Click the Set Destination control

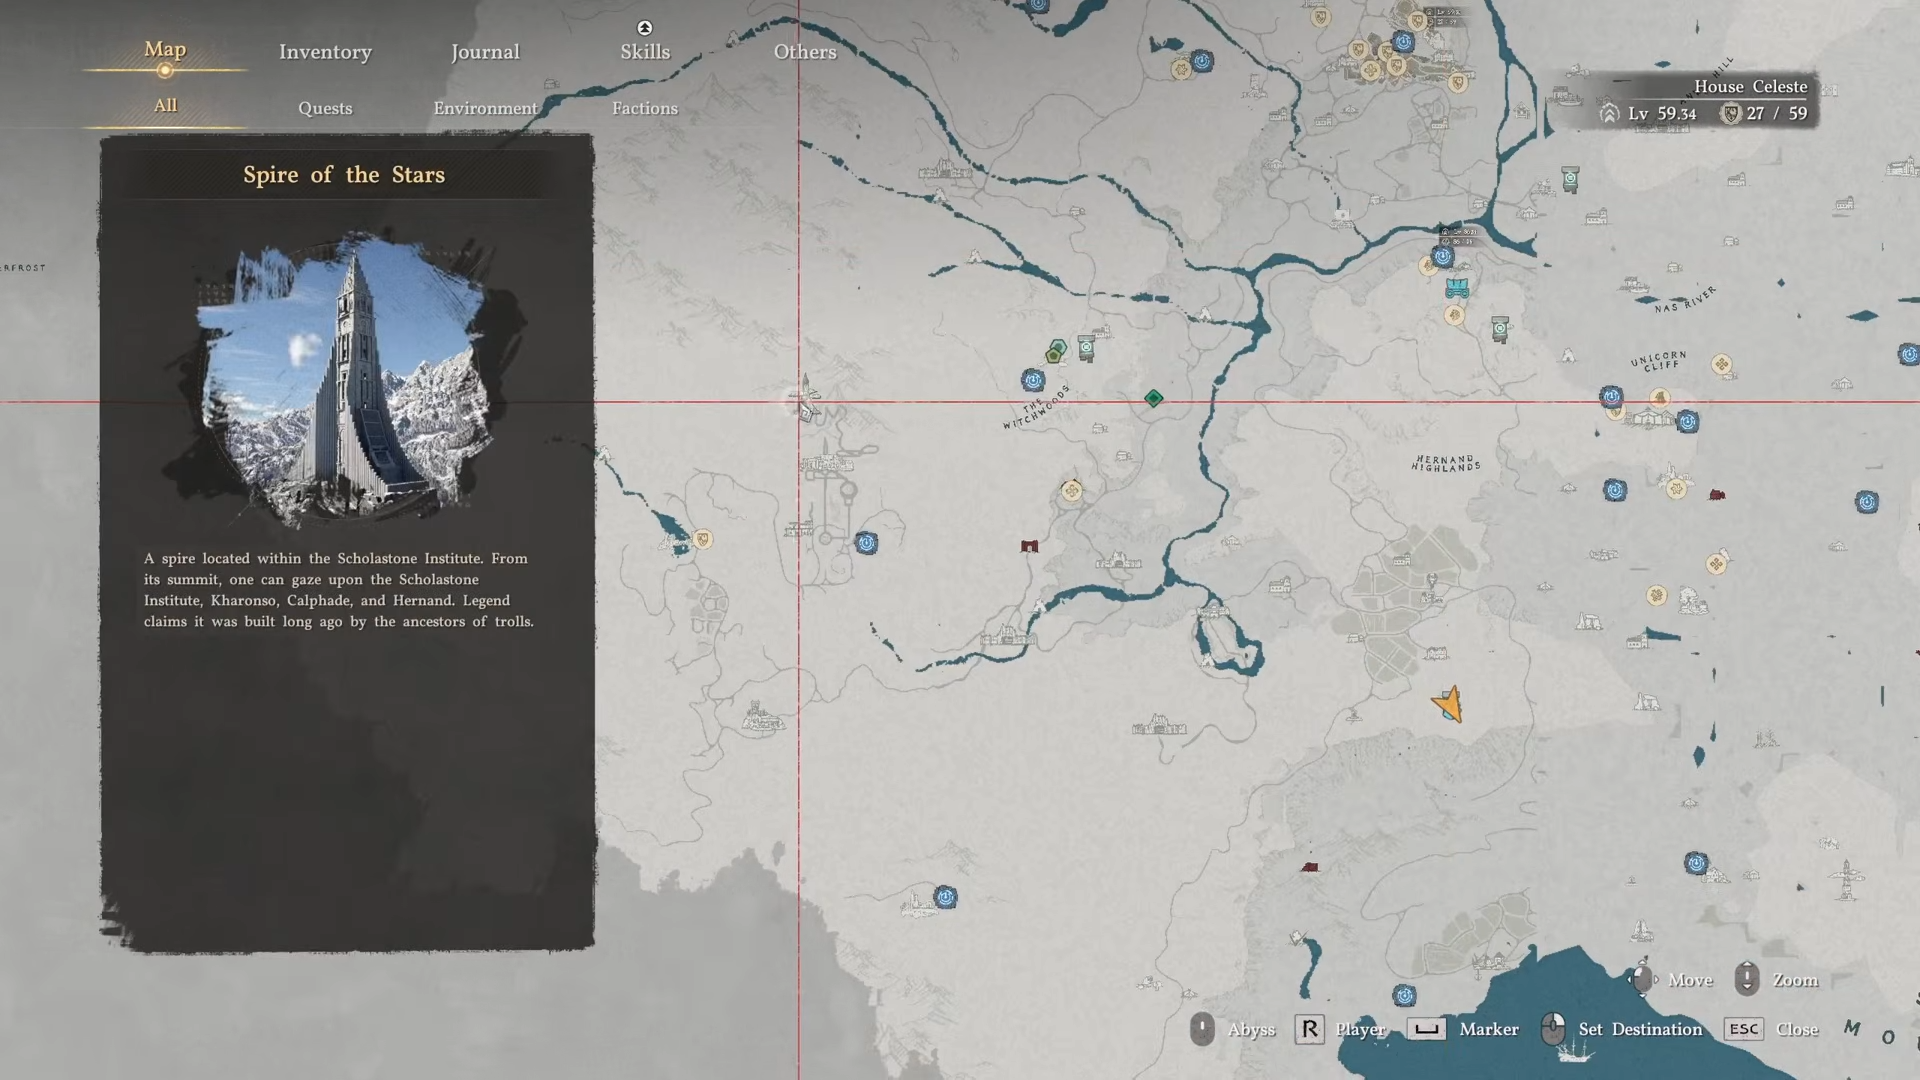click(1639, 1029)
